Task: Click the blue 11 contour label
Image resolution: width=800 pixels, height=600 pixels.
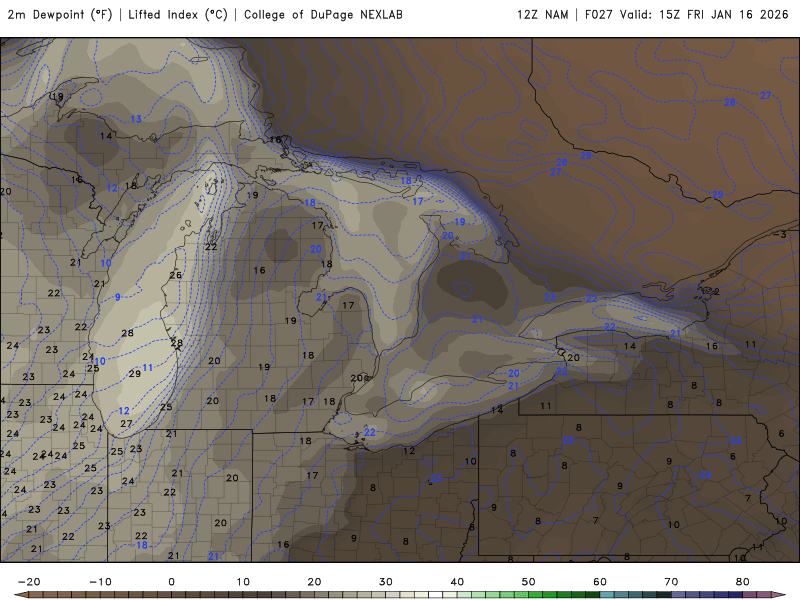Action: [147, 367]
